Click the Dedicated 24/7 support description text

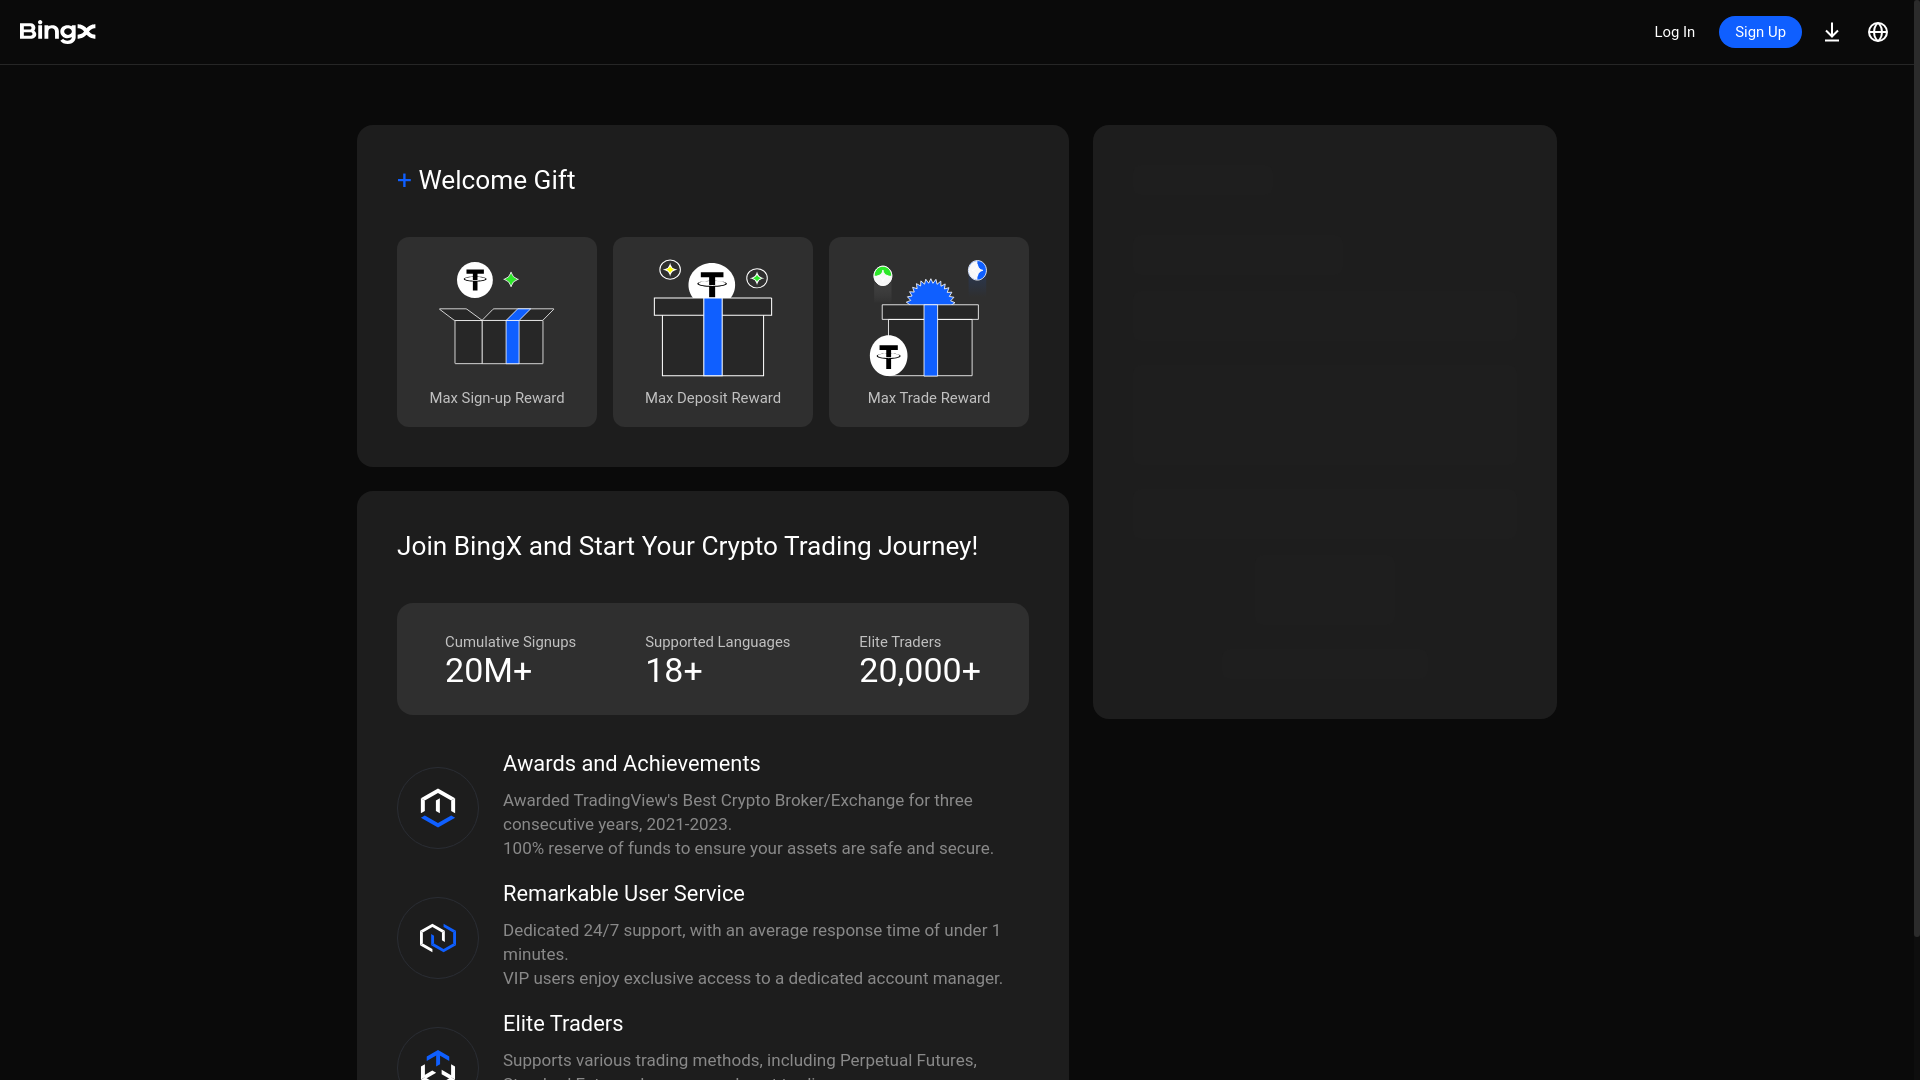pyautogui.click(x=752, y=954)
